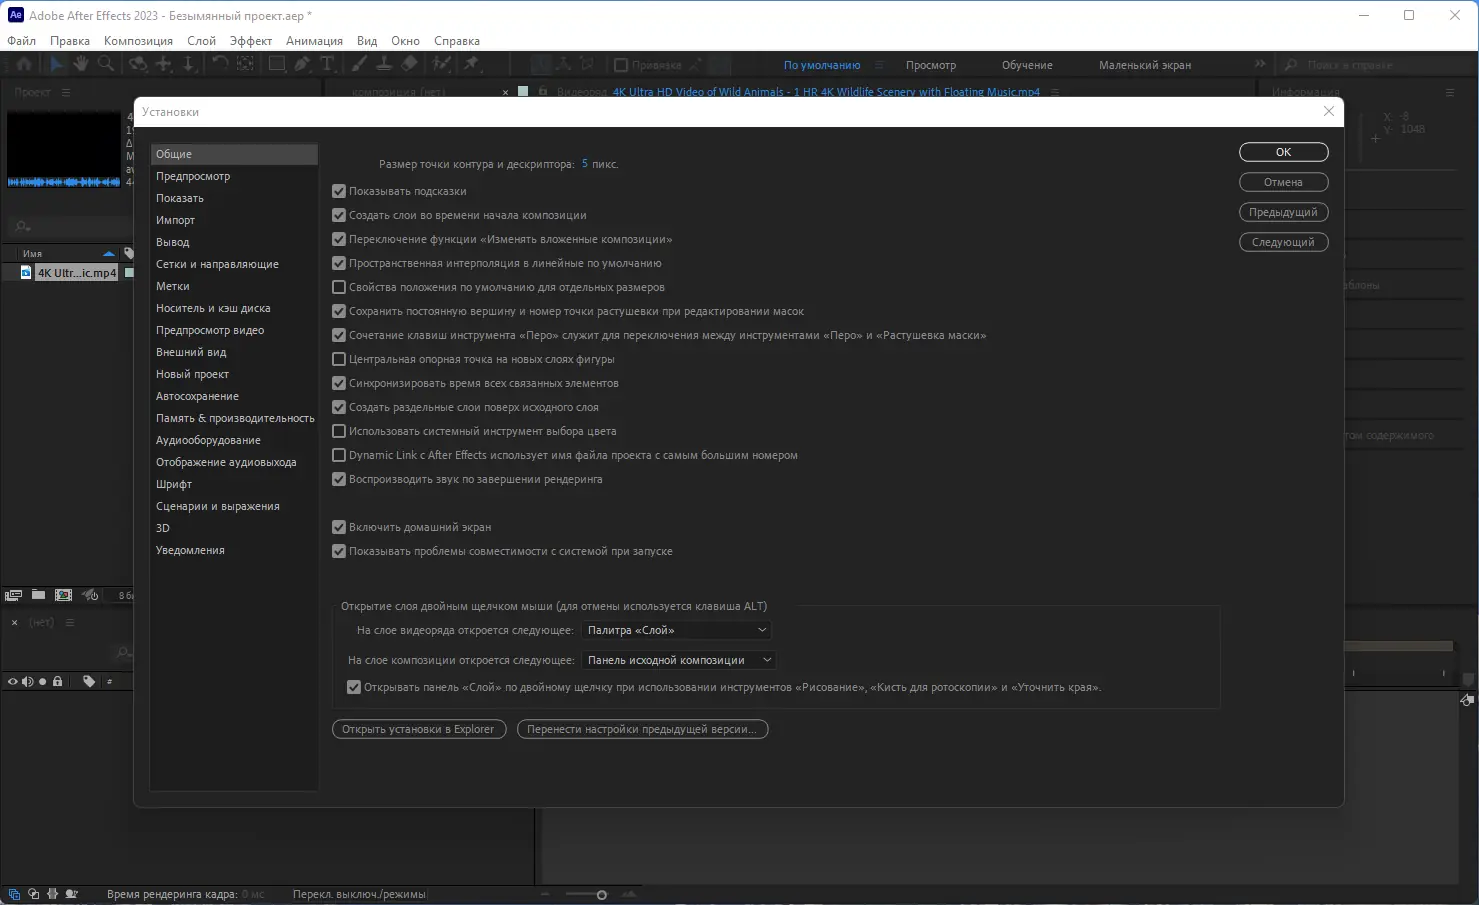Click the Interpret Footage icon in Project panel
The height and width of the screenshot is (905, 1479).
13,595
